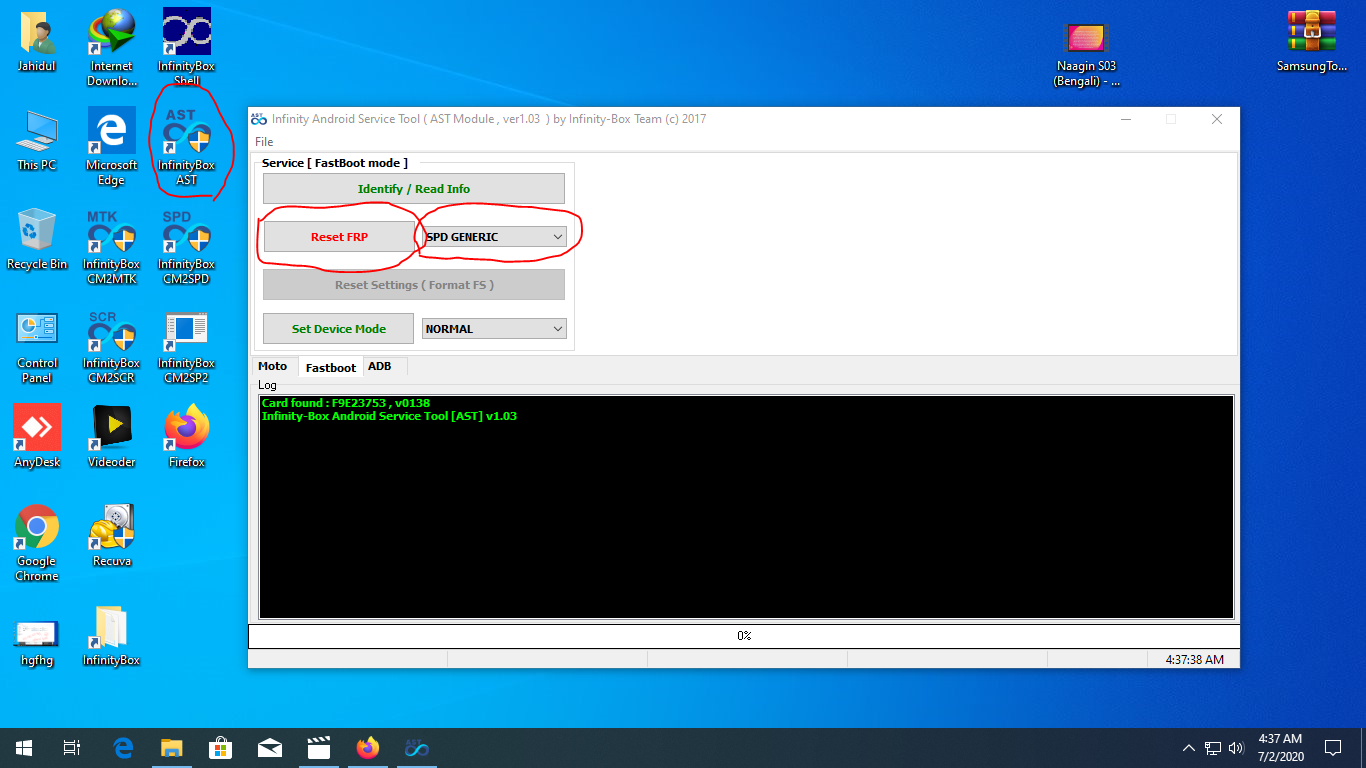Open Mail app from the taskbar
1366x768 pixels.
pos(270,748)
